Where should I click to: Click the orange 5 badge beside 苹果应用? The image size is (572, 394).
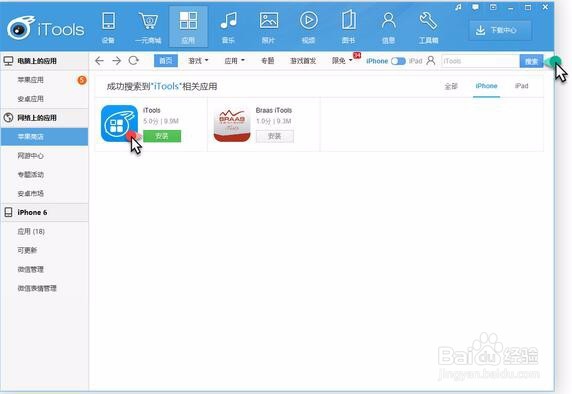[82, 80]
